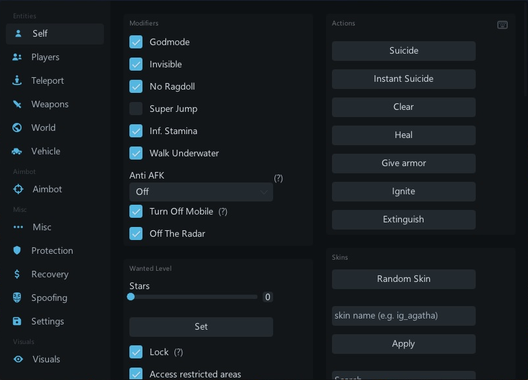Click the Stars slider handle

(x=131, y=297)
